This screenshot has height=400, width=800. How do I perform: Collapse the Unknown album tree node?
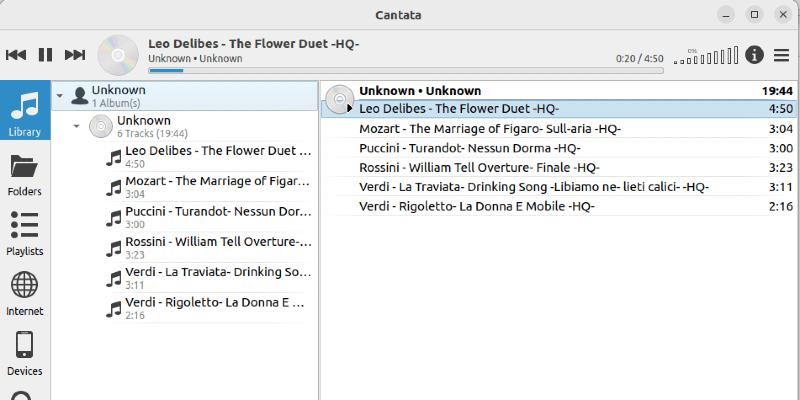tap(77, 126)
